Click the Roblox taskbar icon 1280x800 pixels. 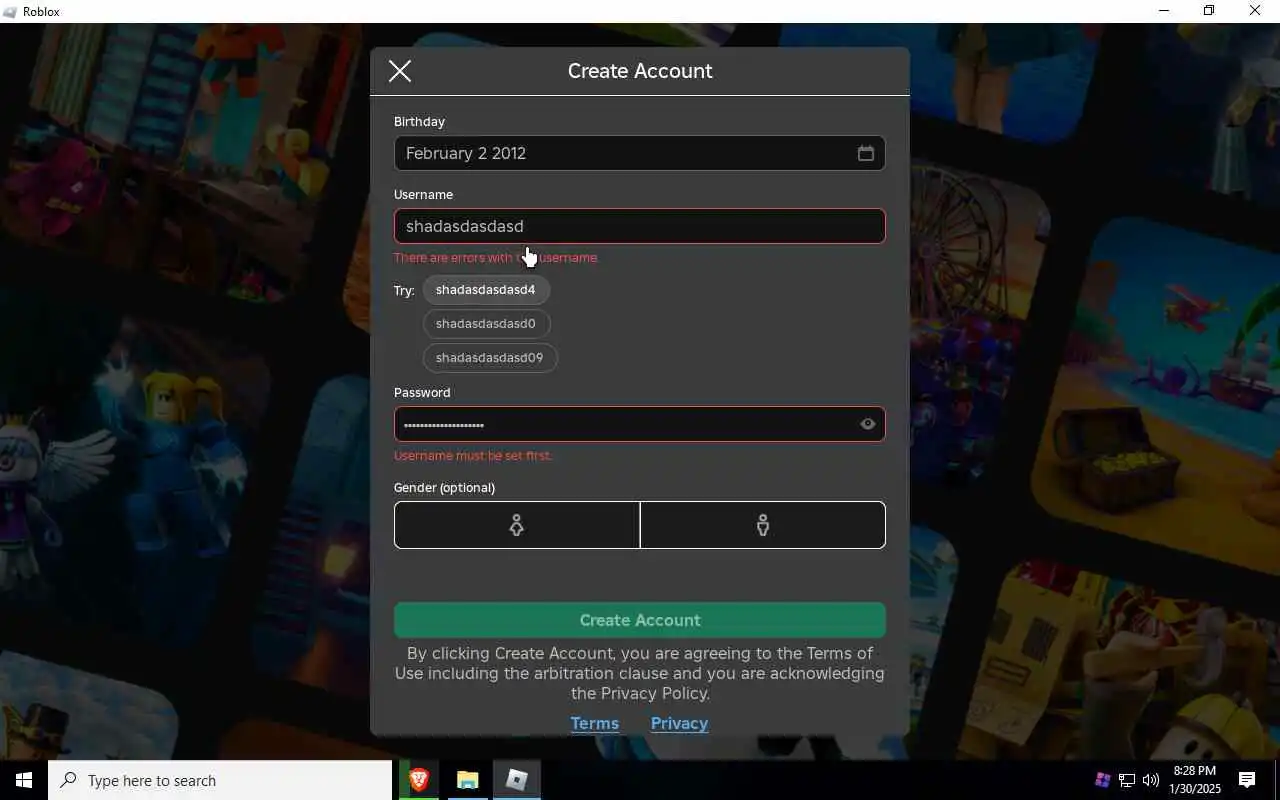pos(517,780)
